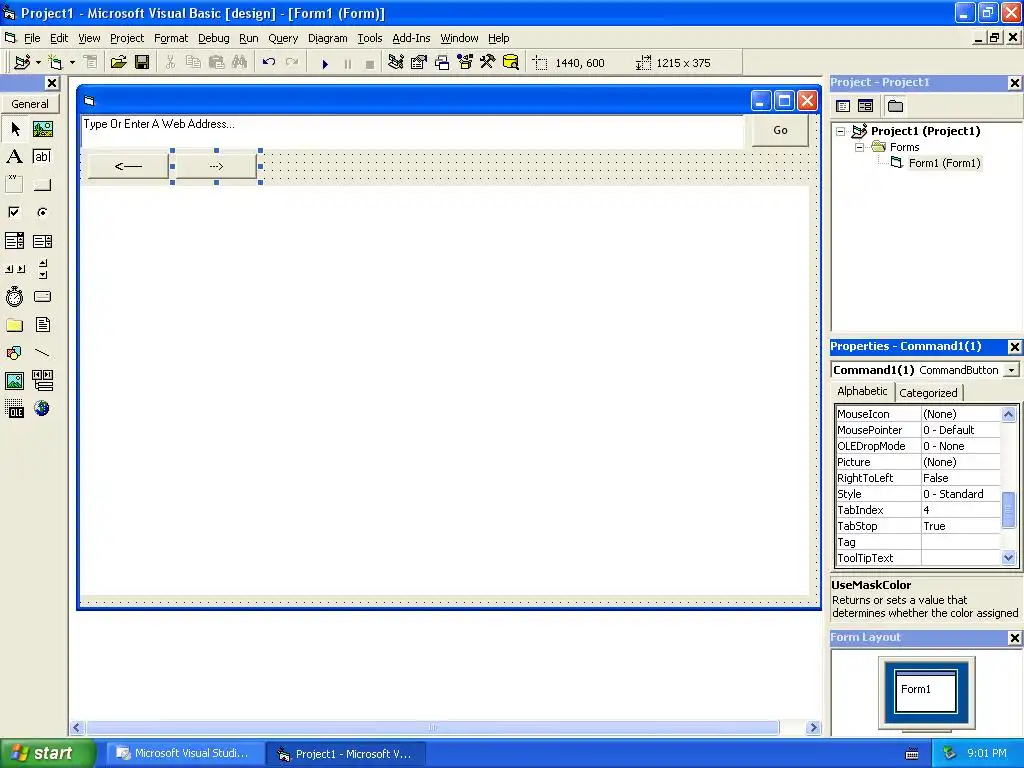Save the project with disk icon

tap(142, 63)
